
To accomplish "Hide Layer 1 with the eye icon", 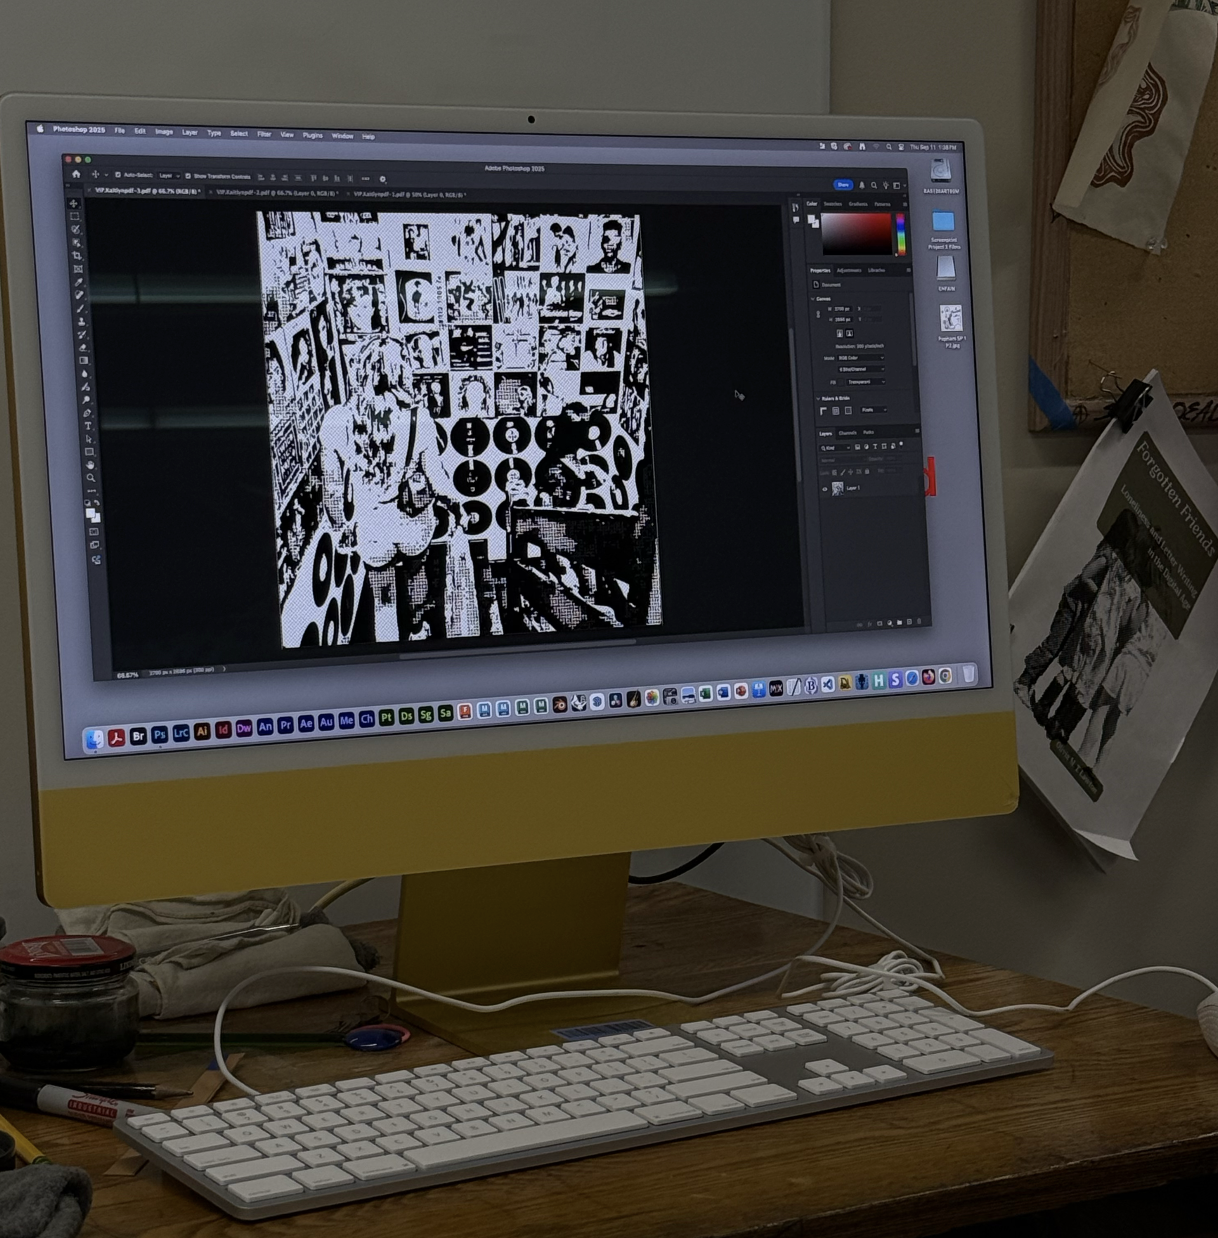I will [x=825, y=489].
